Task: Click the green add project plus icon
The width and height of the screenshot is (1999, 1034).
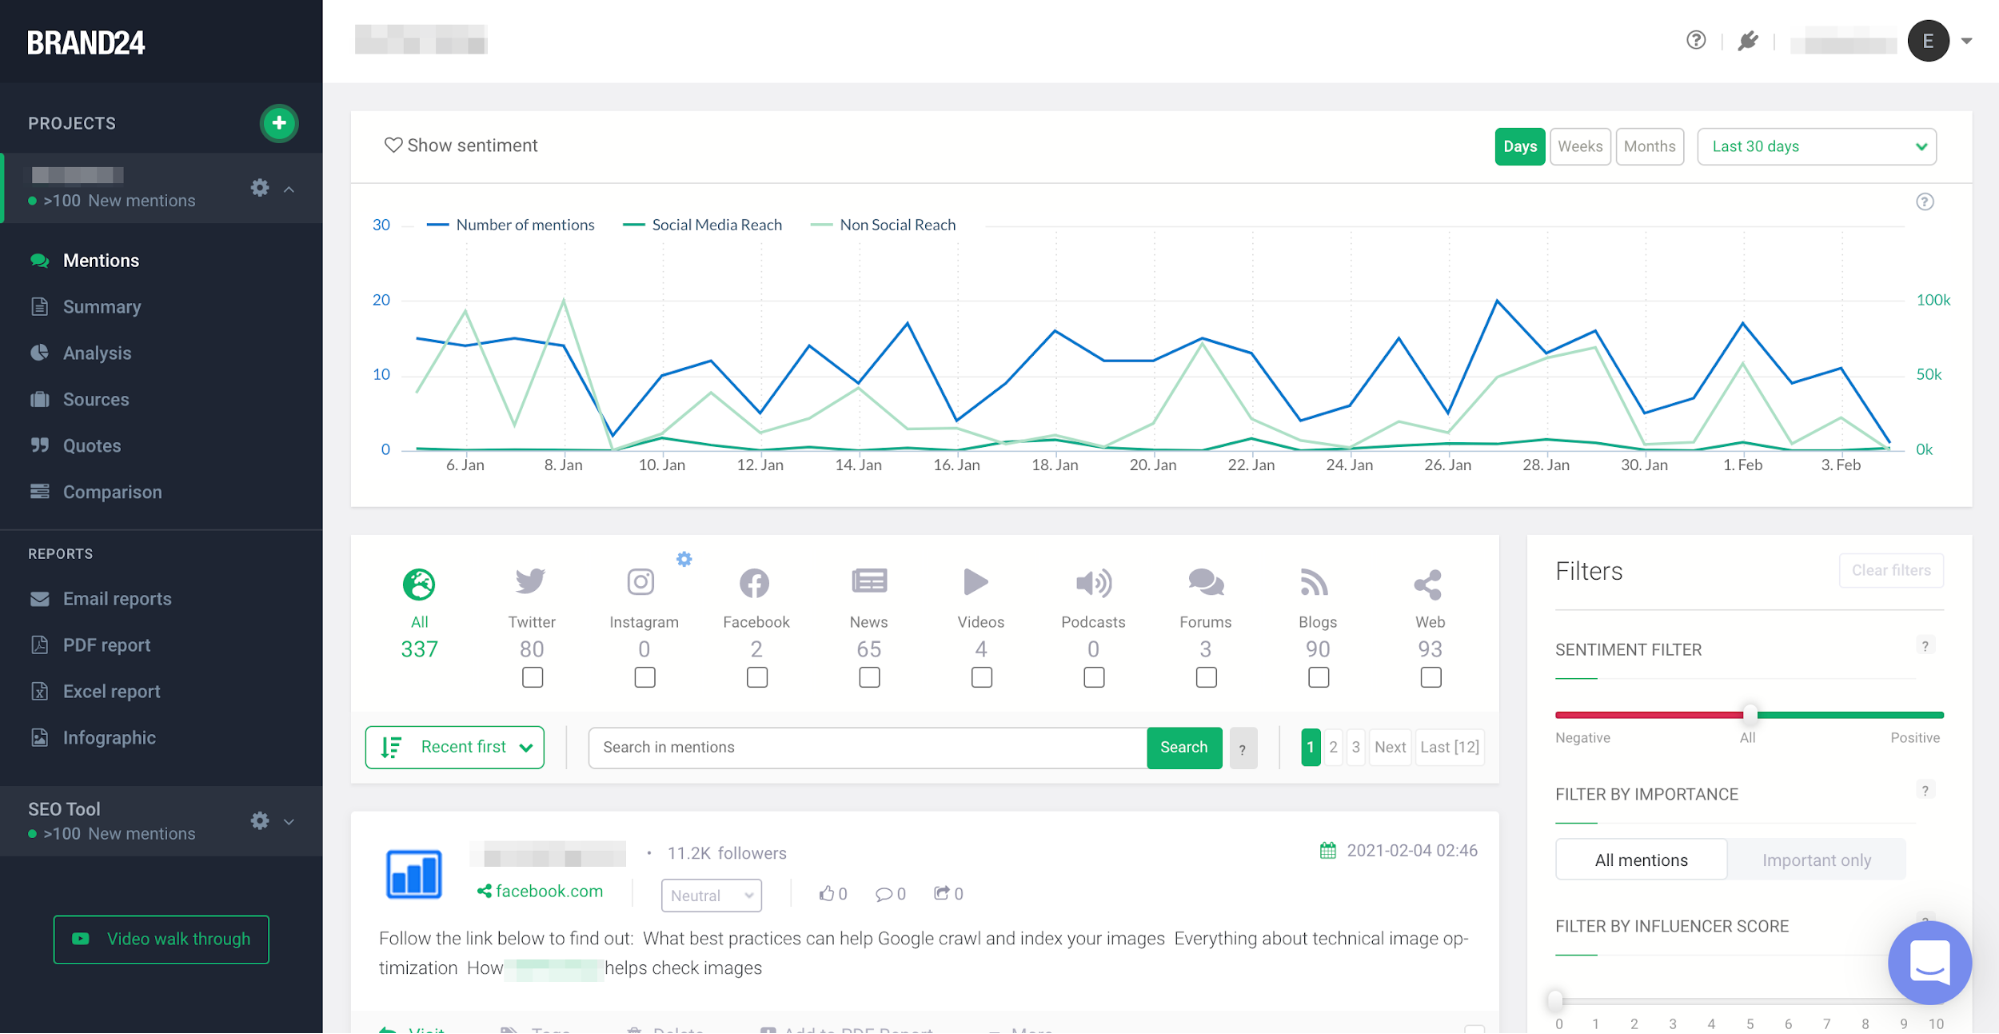Action: pyautogui.click(x=279, y=123)
